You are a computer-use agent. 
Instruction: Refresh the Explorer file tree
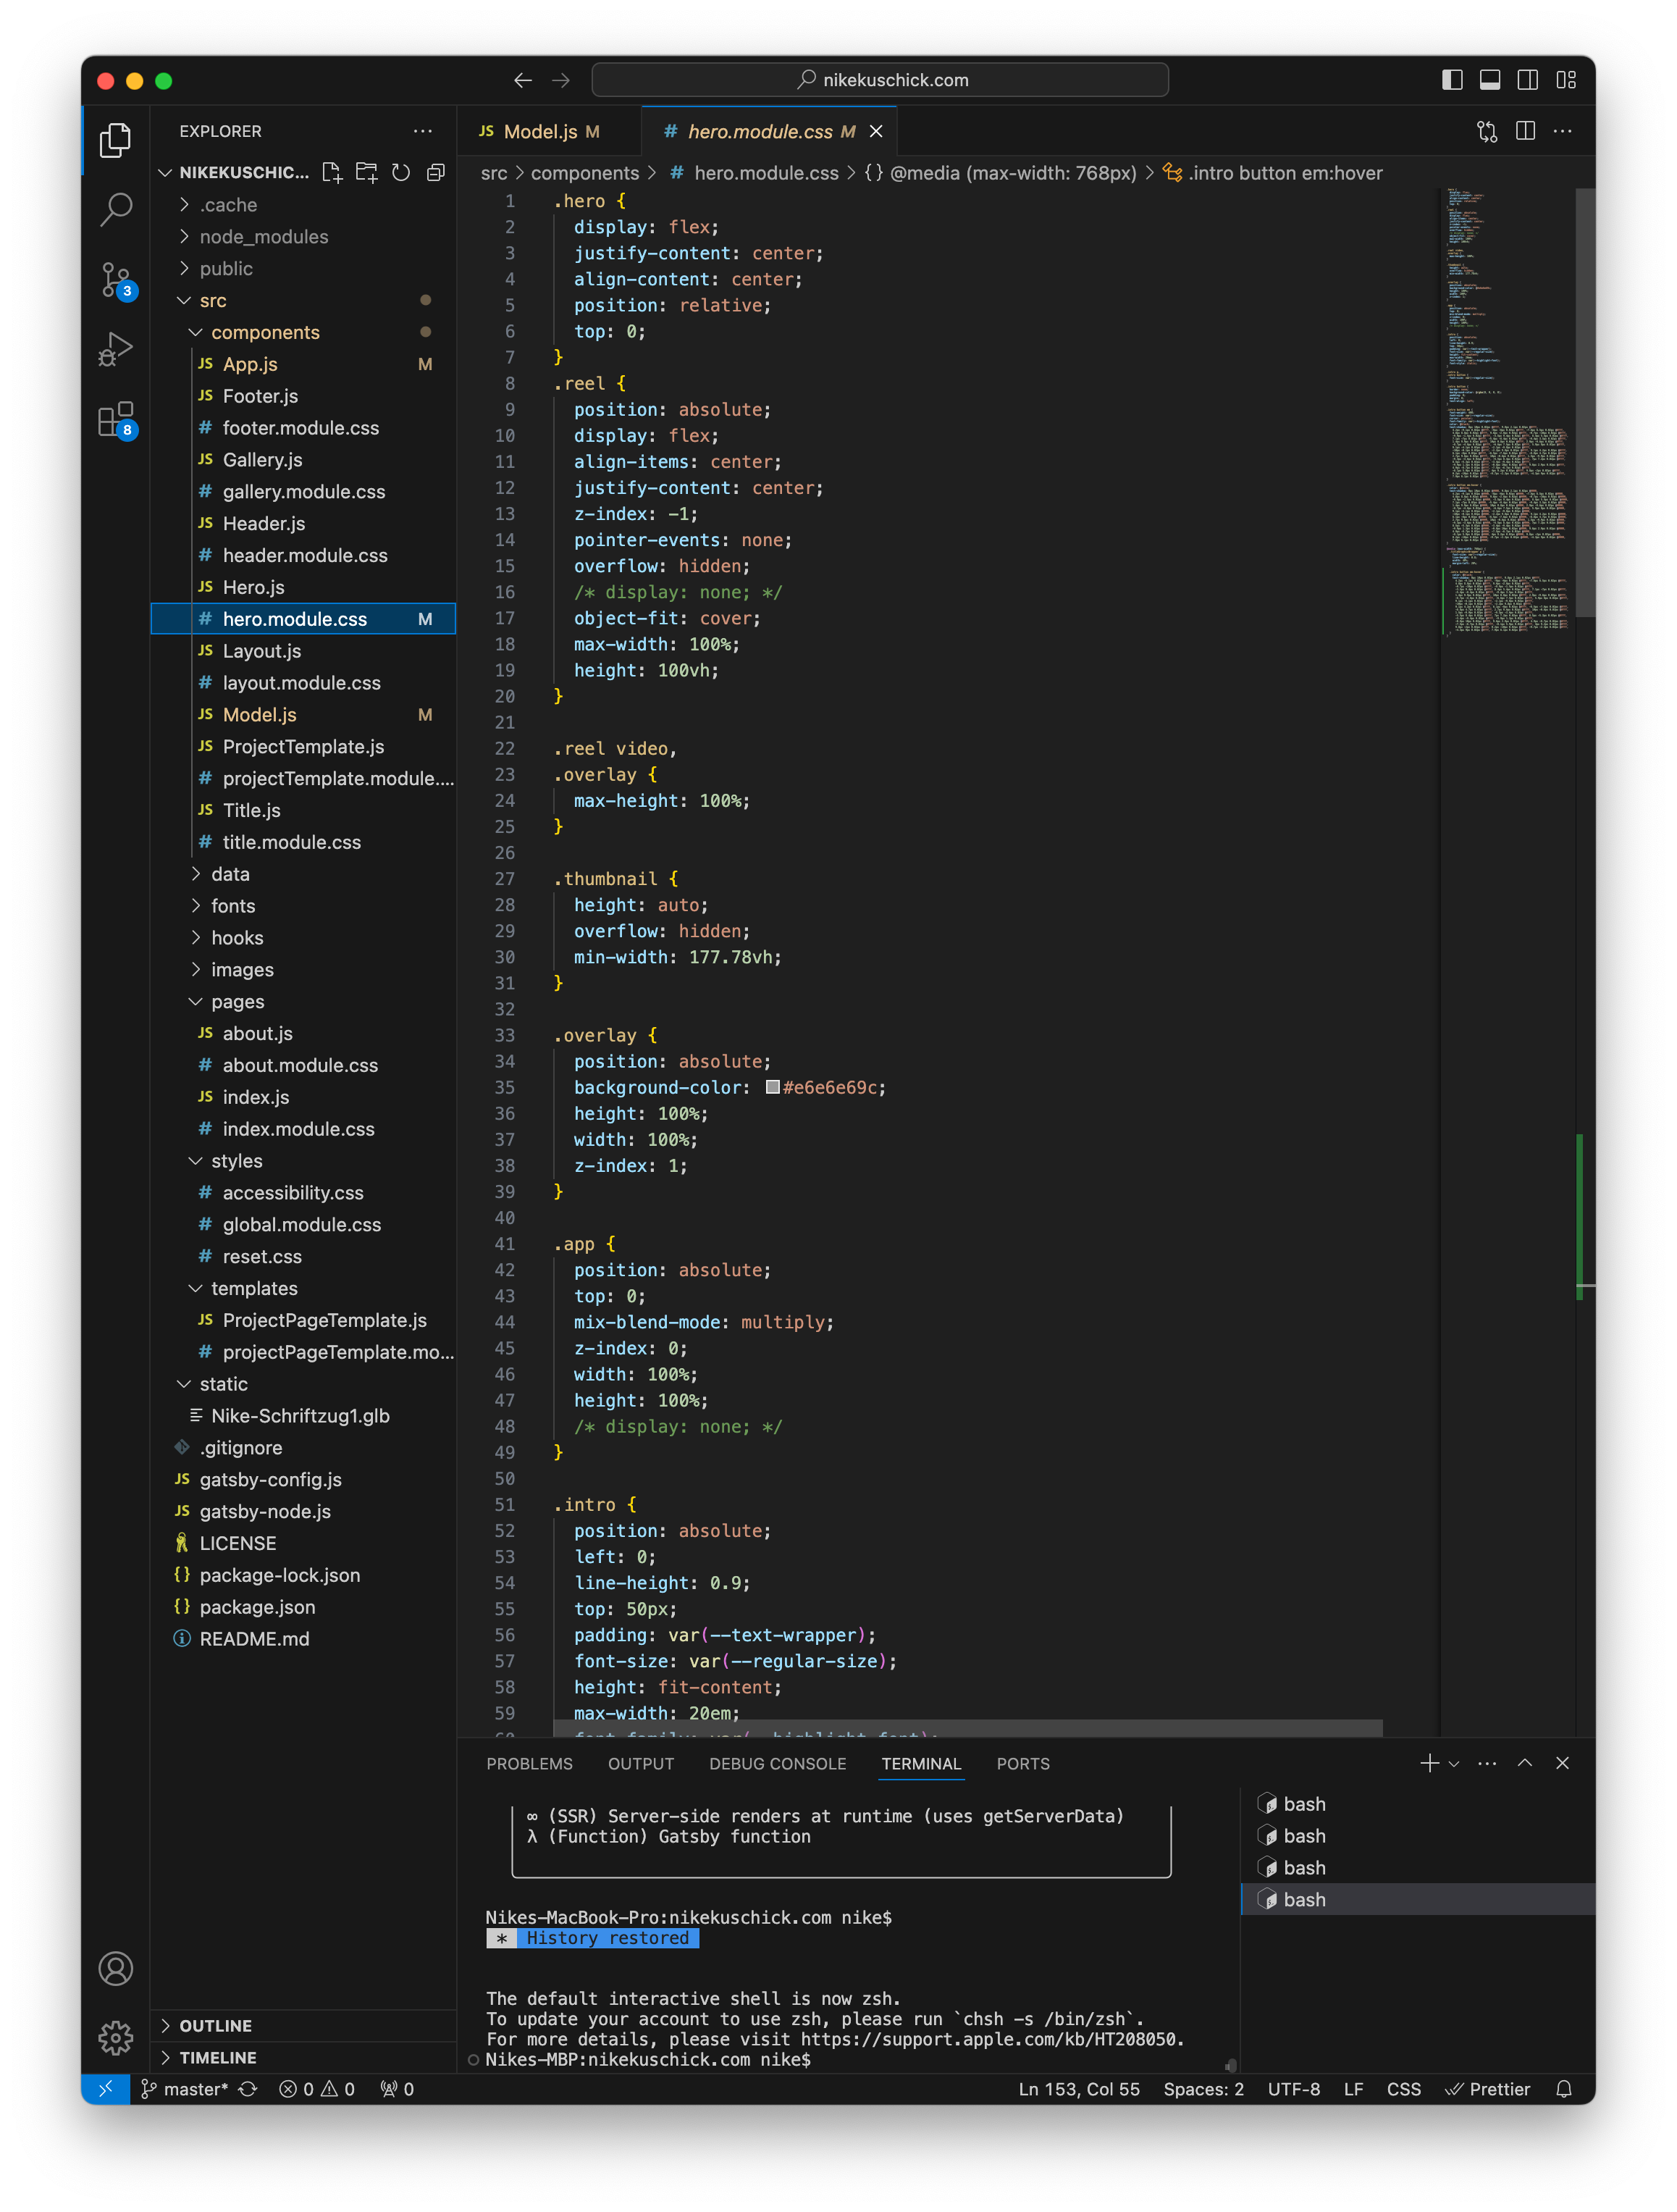pyautogui.click(x=401, y=173)
